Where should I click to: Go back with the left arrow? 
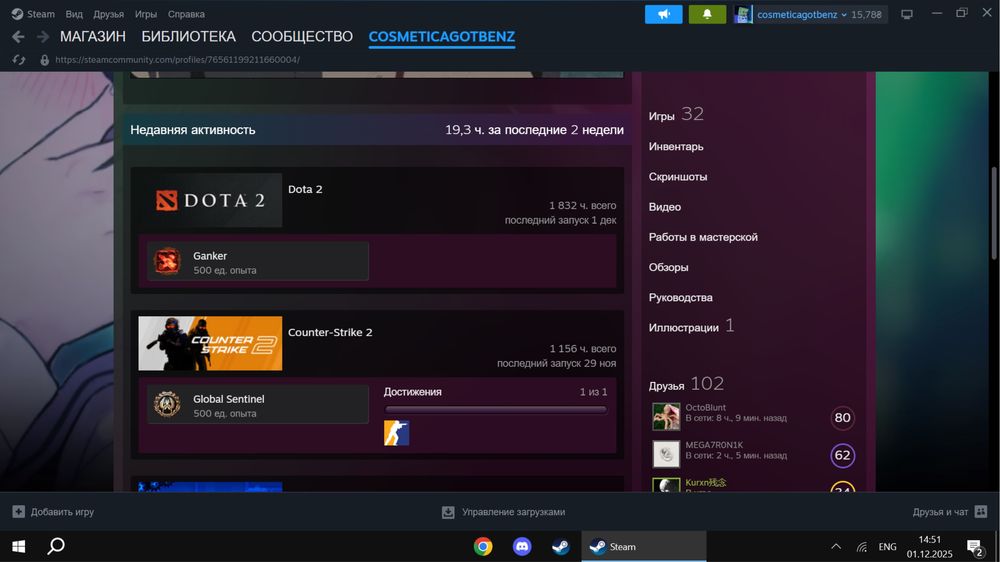pos(18,37)
